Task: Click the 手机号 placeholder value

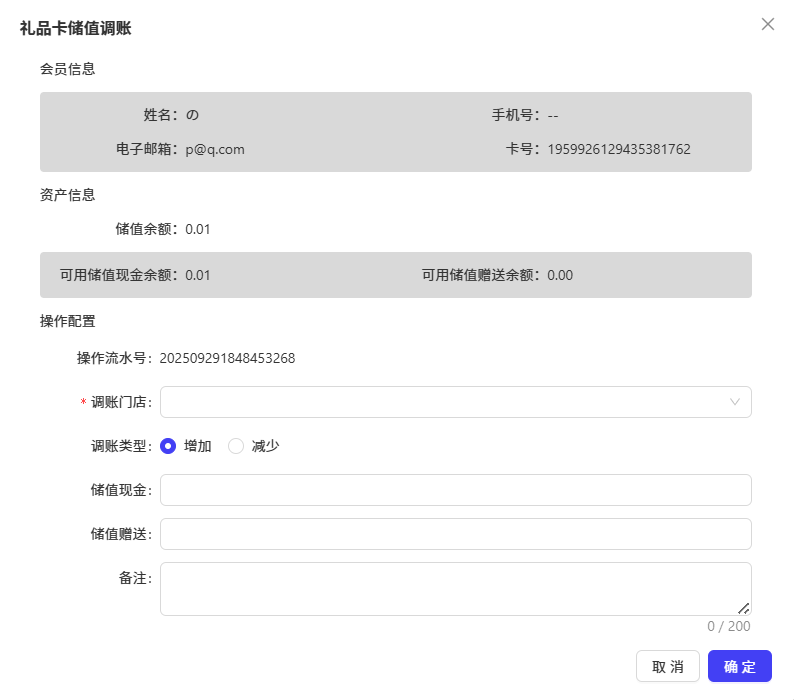Action: [552, 116]
